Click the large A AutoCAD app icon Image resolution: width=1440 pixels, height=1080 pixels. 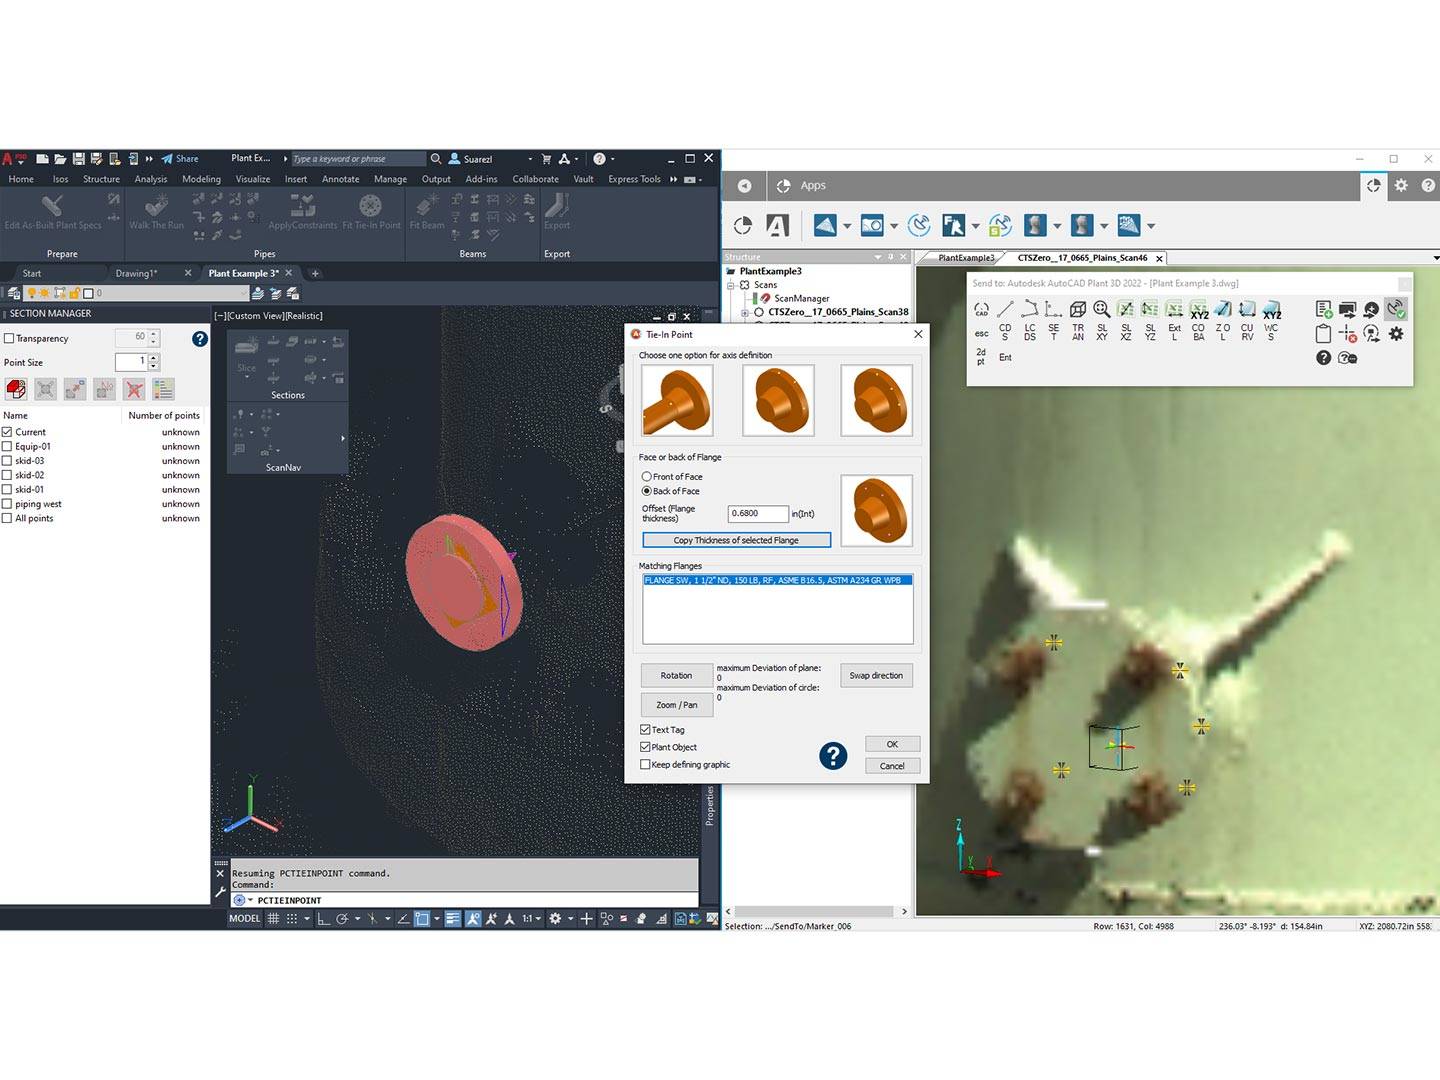778,226
